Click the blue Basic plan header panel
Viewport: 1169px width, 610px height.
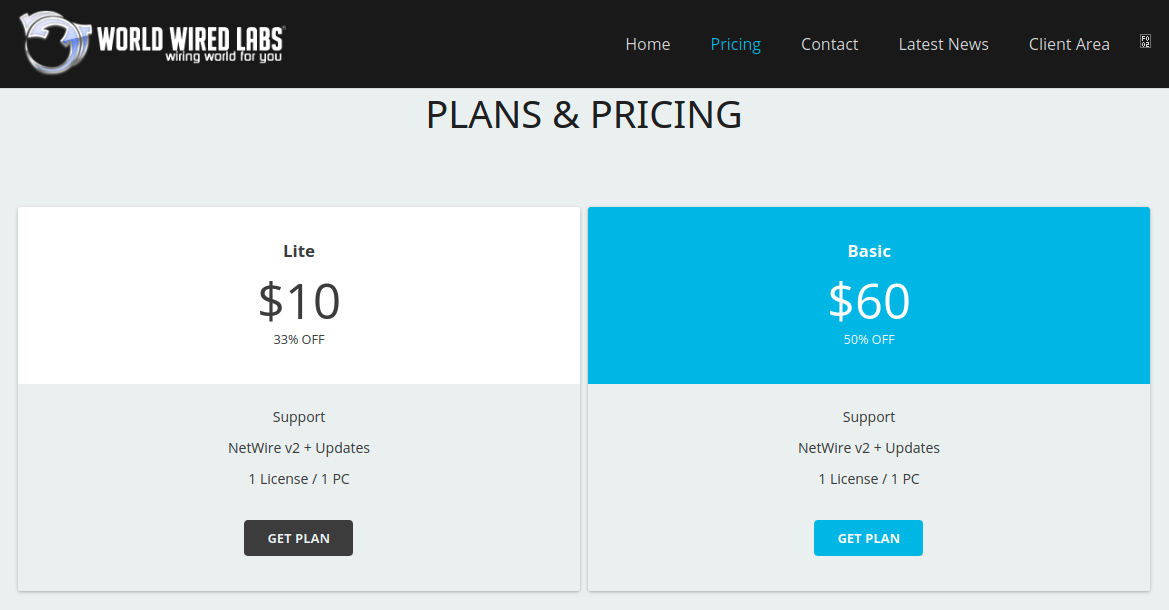[x=869, y=295]
